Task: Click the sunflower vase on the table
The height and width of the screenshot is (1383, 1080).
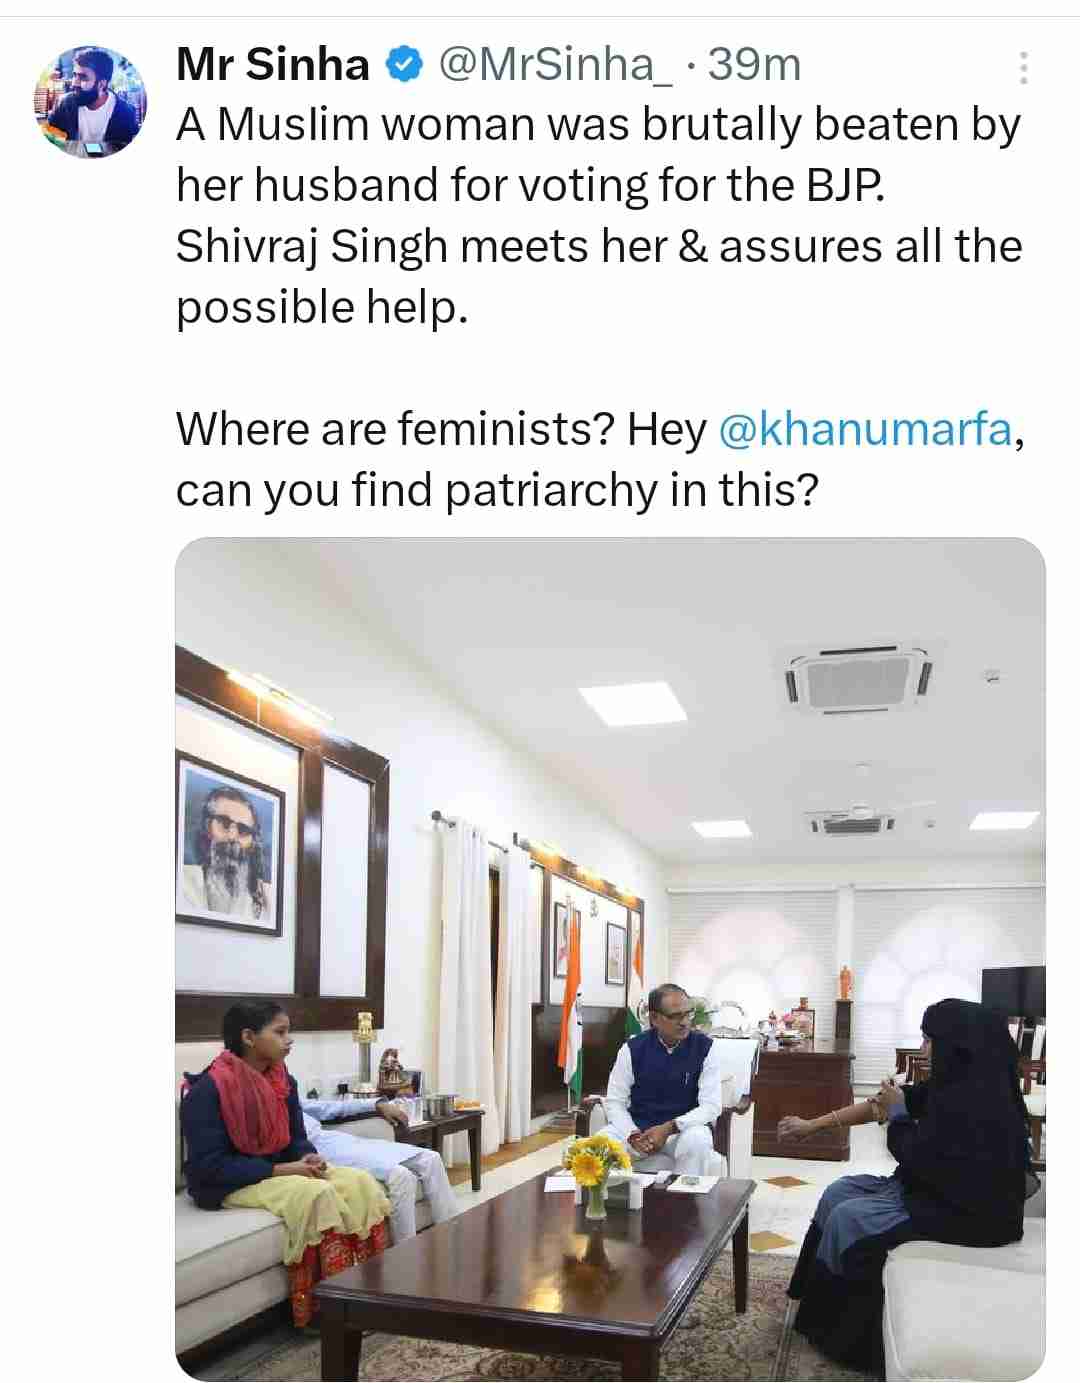Action: point(597,1170)
